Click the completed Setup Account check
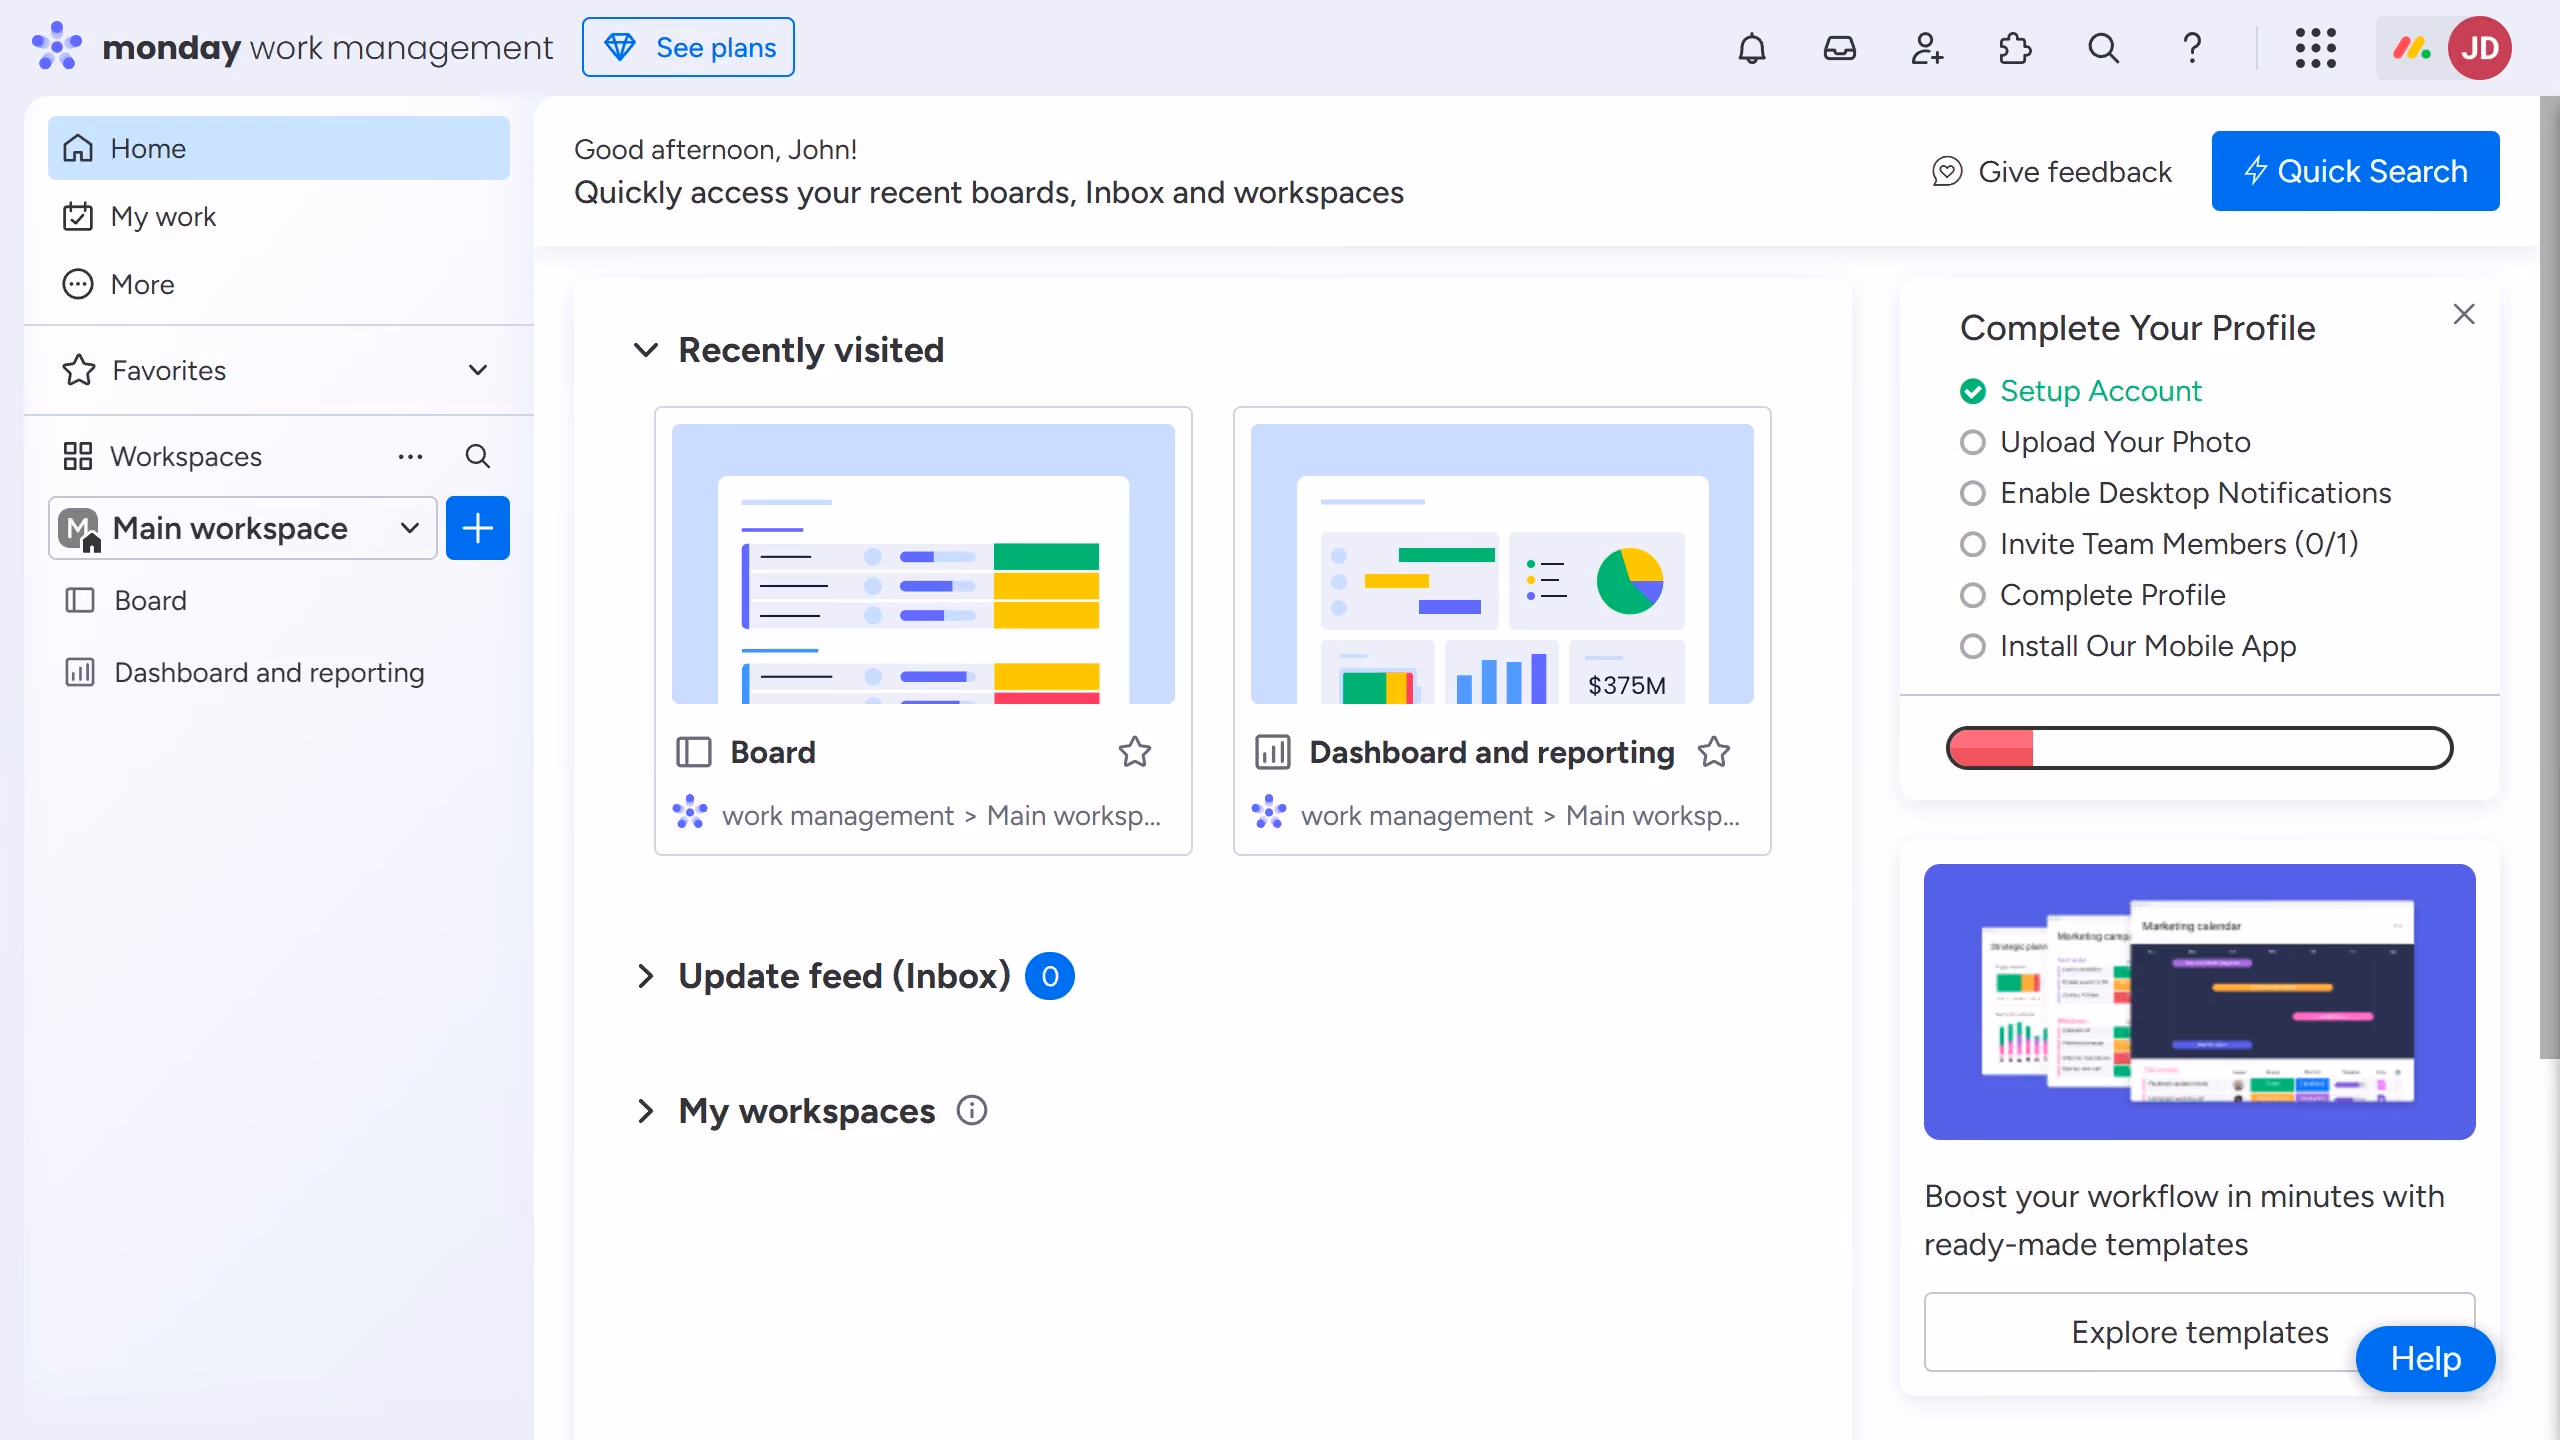This screenshot has width=2560, height=1440. pos(1972,391)
